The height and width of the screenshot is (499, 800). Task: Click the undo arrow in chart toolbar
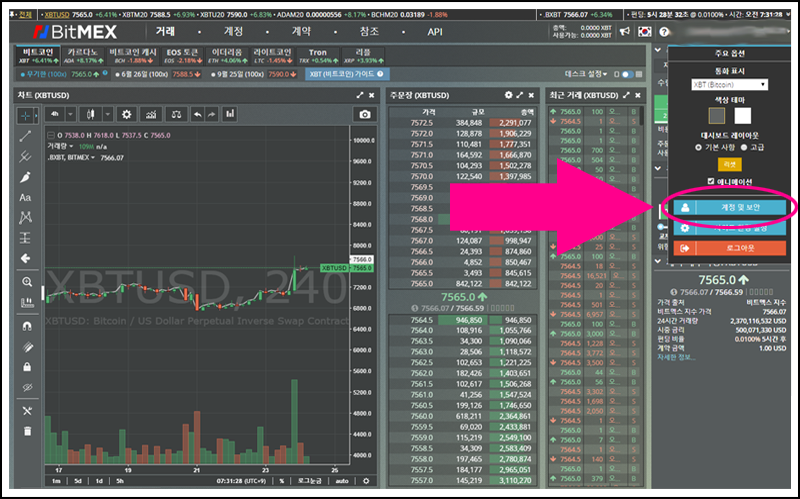[197, 114]
